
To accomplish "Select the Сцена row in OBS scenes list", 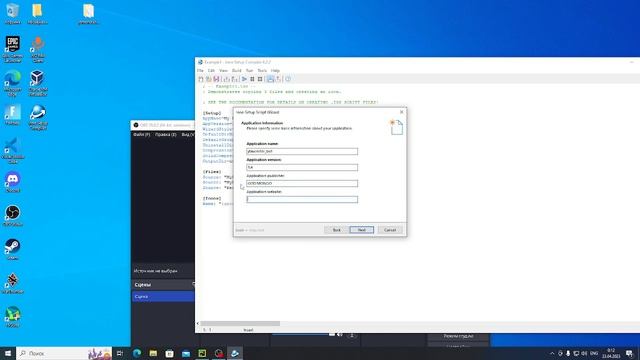I will click(x=163, y=297).
